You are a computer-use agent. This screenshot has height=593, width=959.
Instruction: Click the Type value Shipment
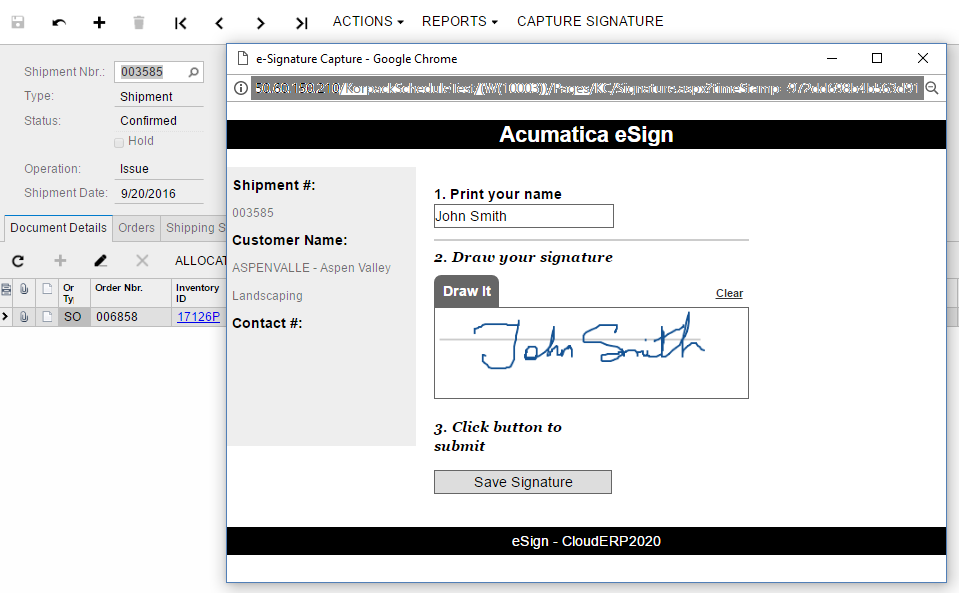(146, 97)
